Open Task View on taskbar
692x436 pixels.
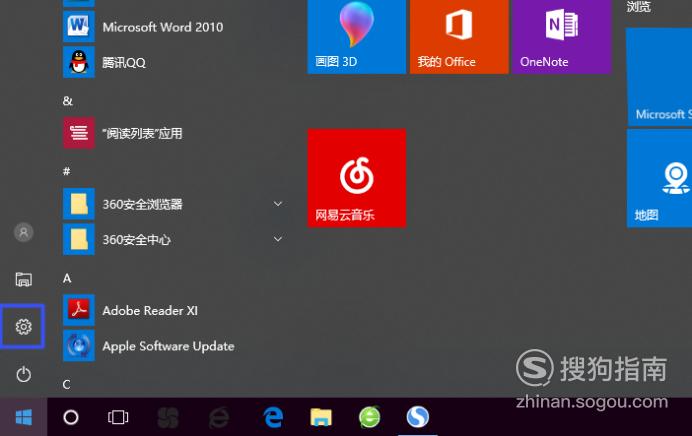pos(118,417)
